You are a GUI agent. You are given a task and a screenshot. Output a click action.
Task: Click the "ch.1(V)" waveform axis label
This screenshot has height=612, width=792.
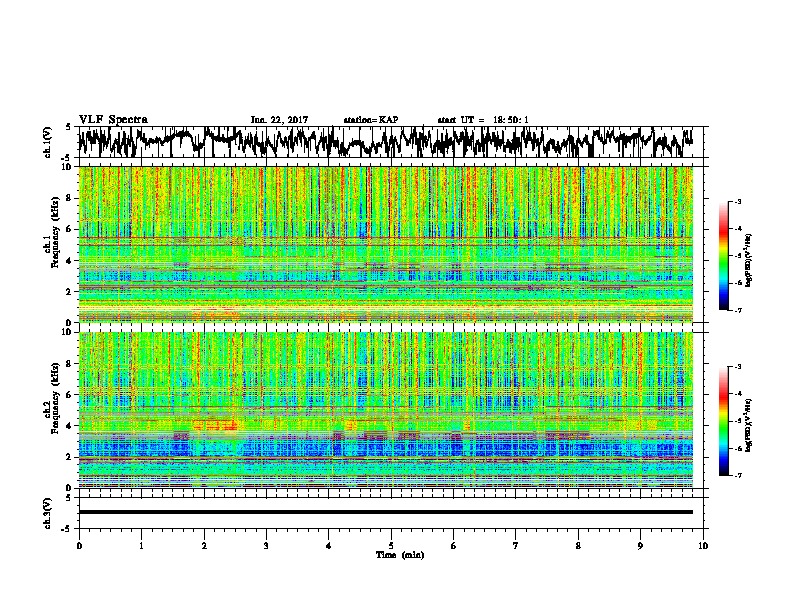[47, 142]
